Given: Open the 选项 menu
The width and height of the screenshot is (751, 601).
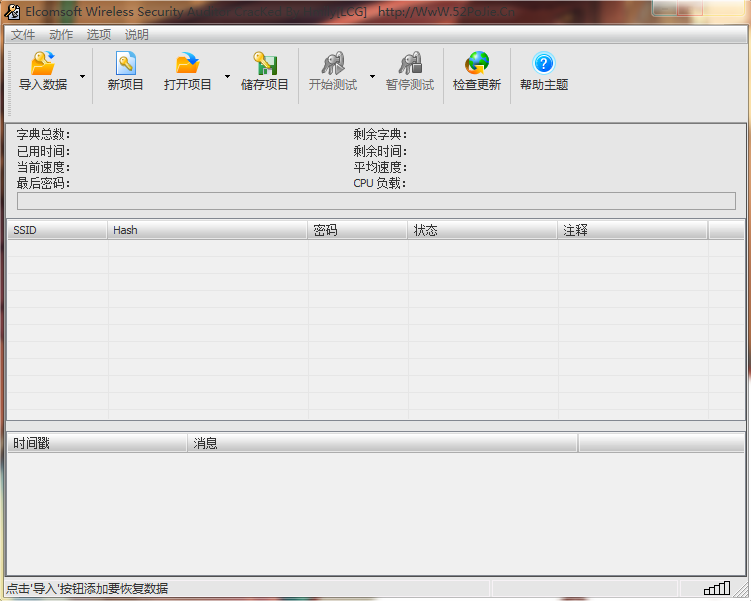Looking at the screenshot, I should (99, 34).
